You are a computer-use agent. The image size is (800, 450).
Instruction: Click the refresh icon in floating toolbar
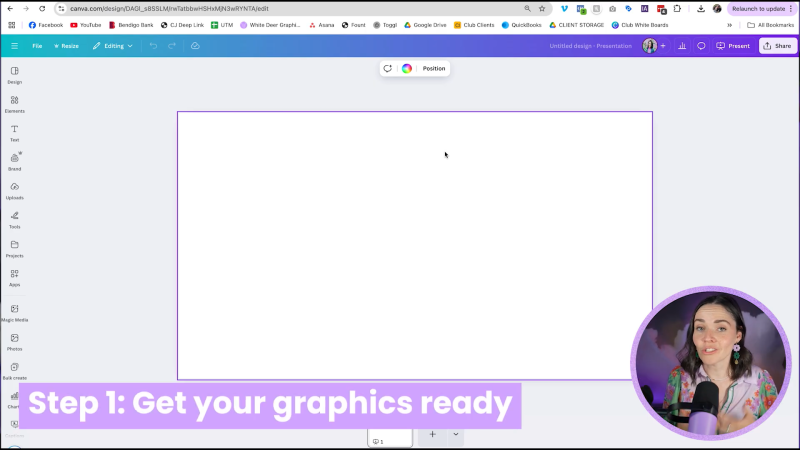click(388, 68)
